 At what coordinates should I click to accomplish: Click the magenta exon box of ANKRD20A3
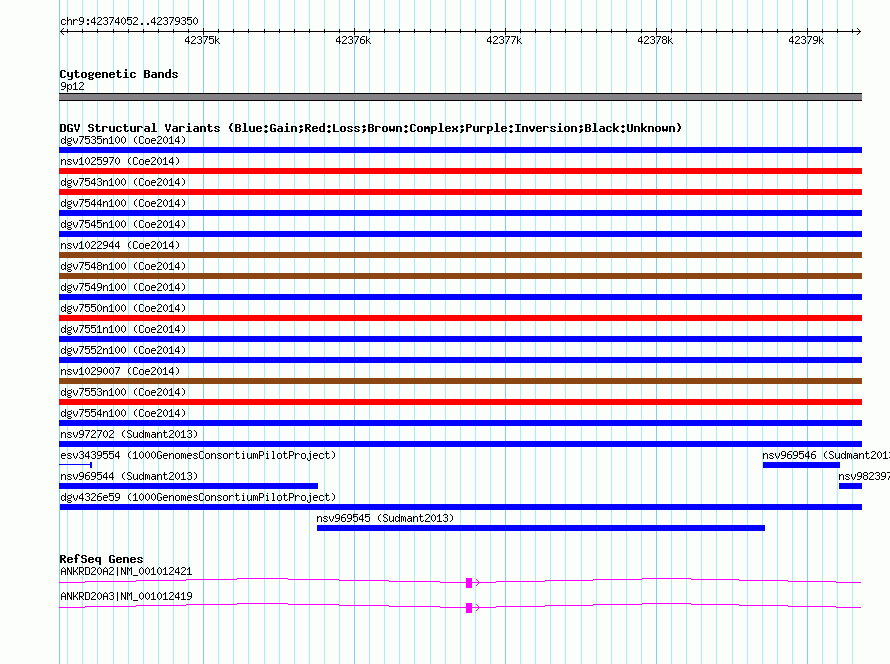469,608
